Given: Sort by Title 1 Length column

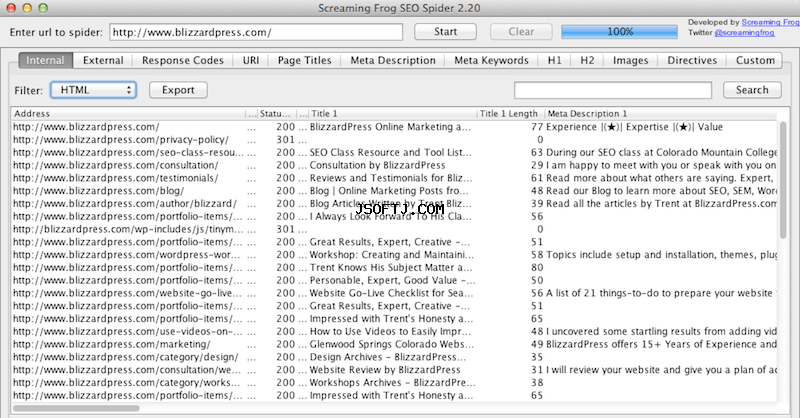Looking at the screenshot, I should [509, 114].
